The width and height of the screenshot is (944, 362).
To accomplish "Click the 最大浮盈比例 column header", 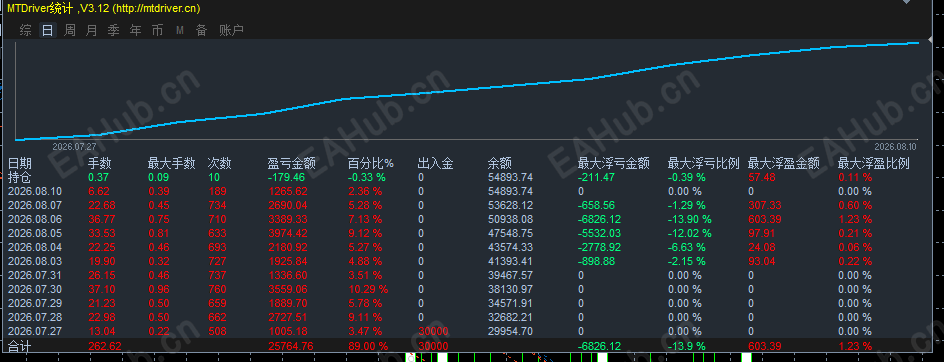I will 874,163.
